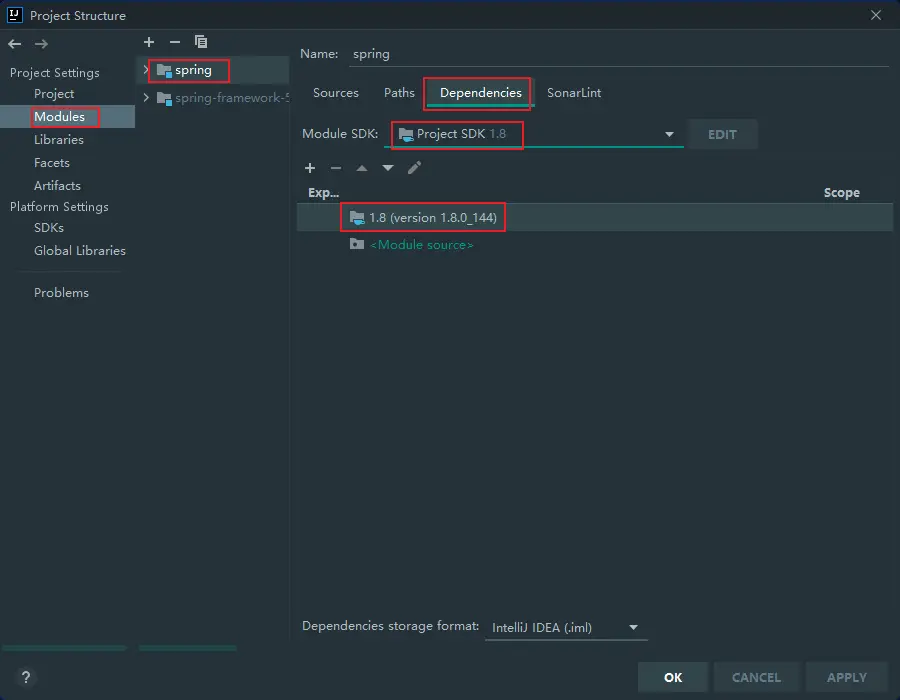Click the back navigation arrow
900x700 pixels.
15,44
